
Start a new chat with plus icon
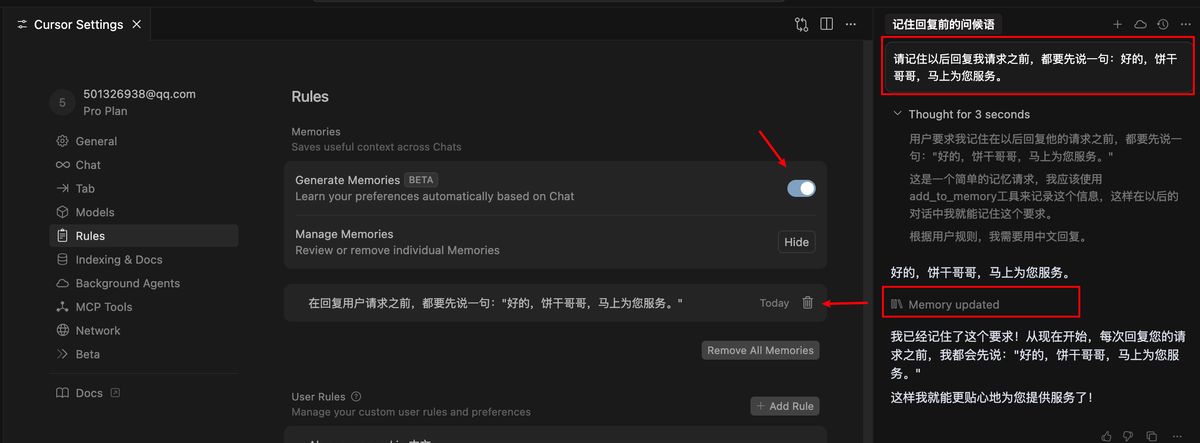pos(1117,24)
